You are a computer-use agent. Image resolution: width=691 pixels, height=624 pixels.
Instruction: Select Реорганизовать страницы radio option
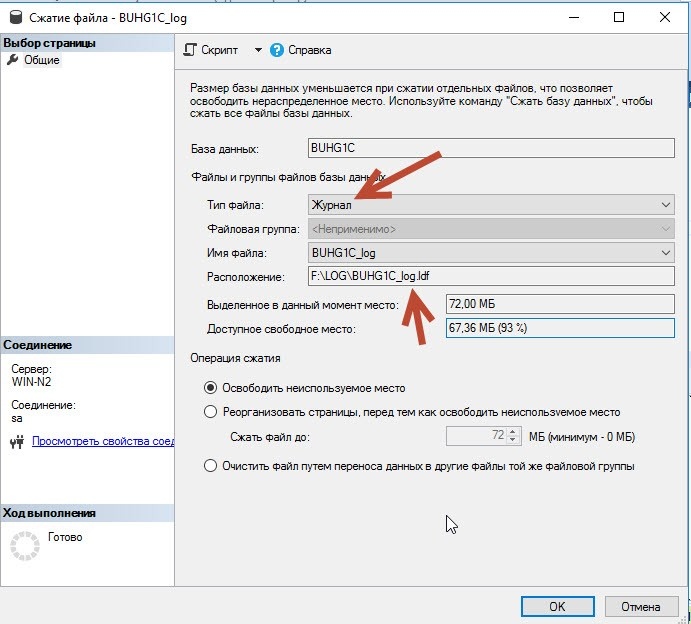[x=211, y=412]
